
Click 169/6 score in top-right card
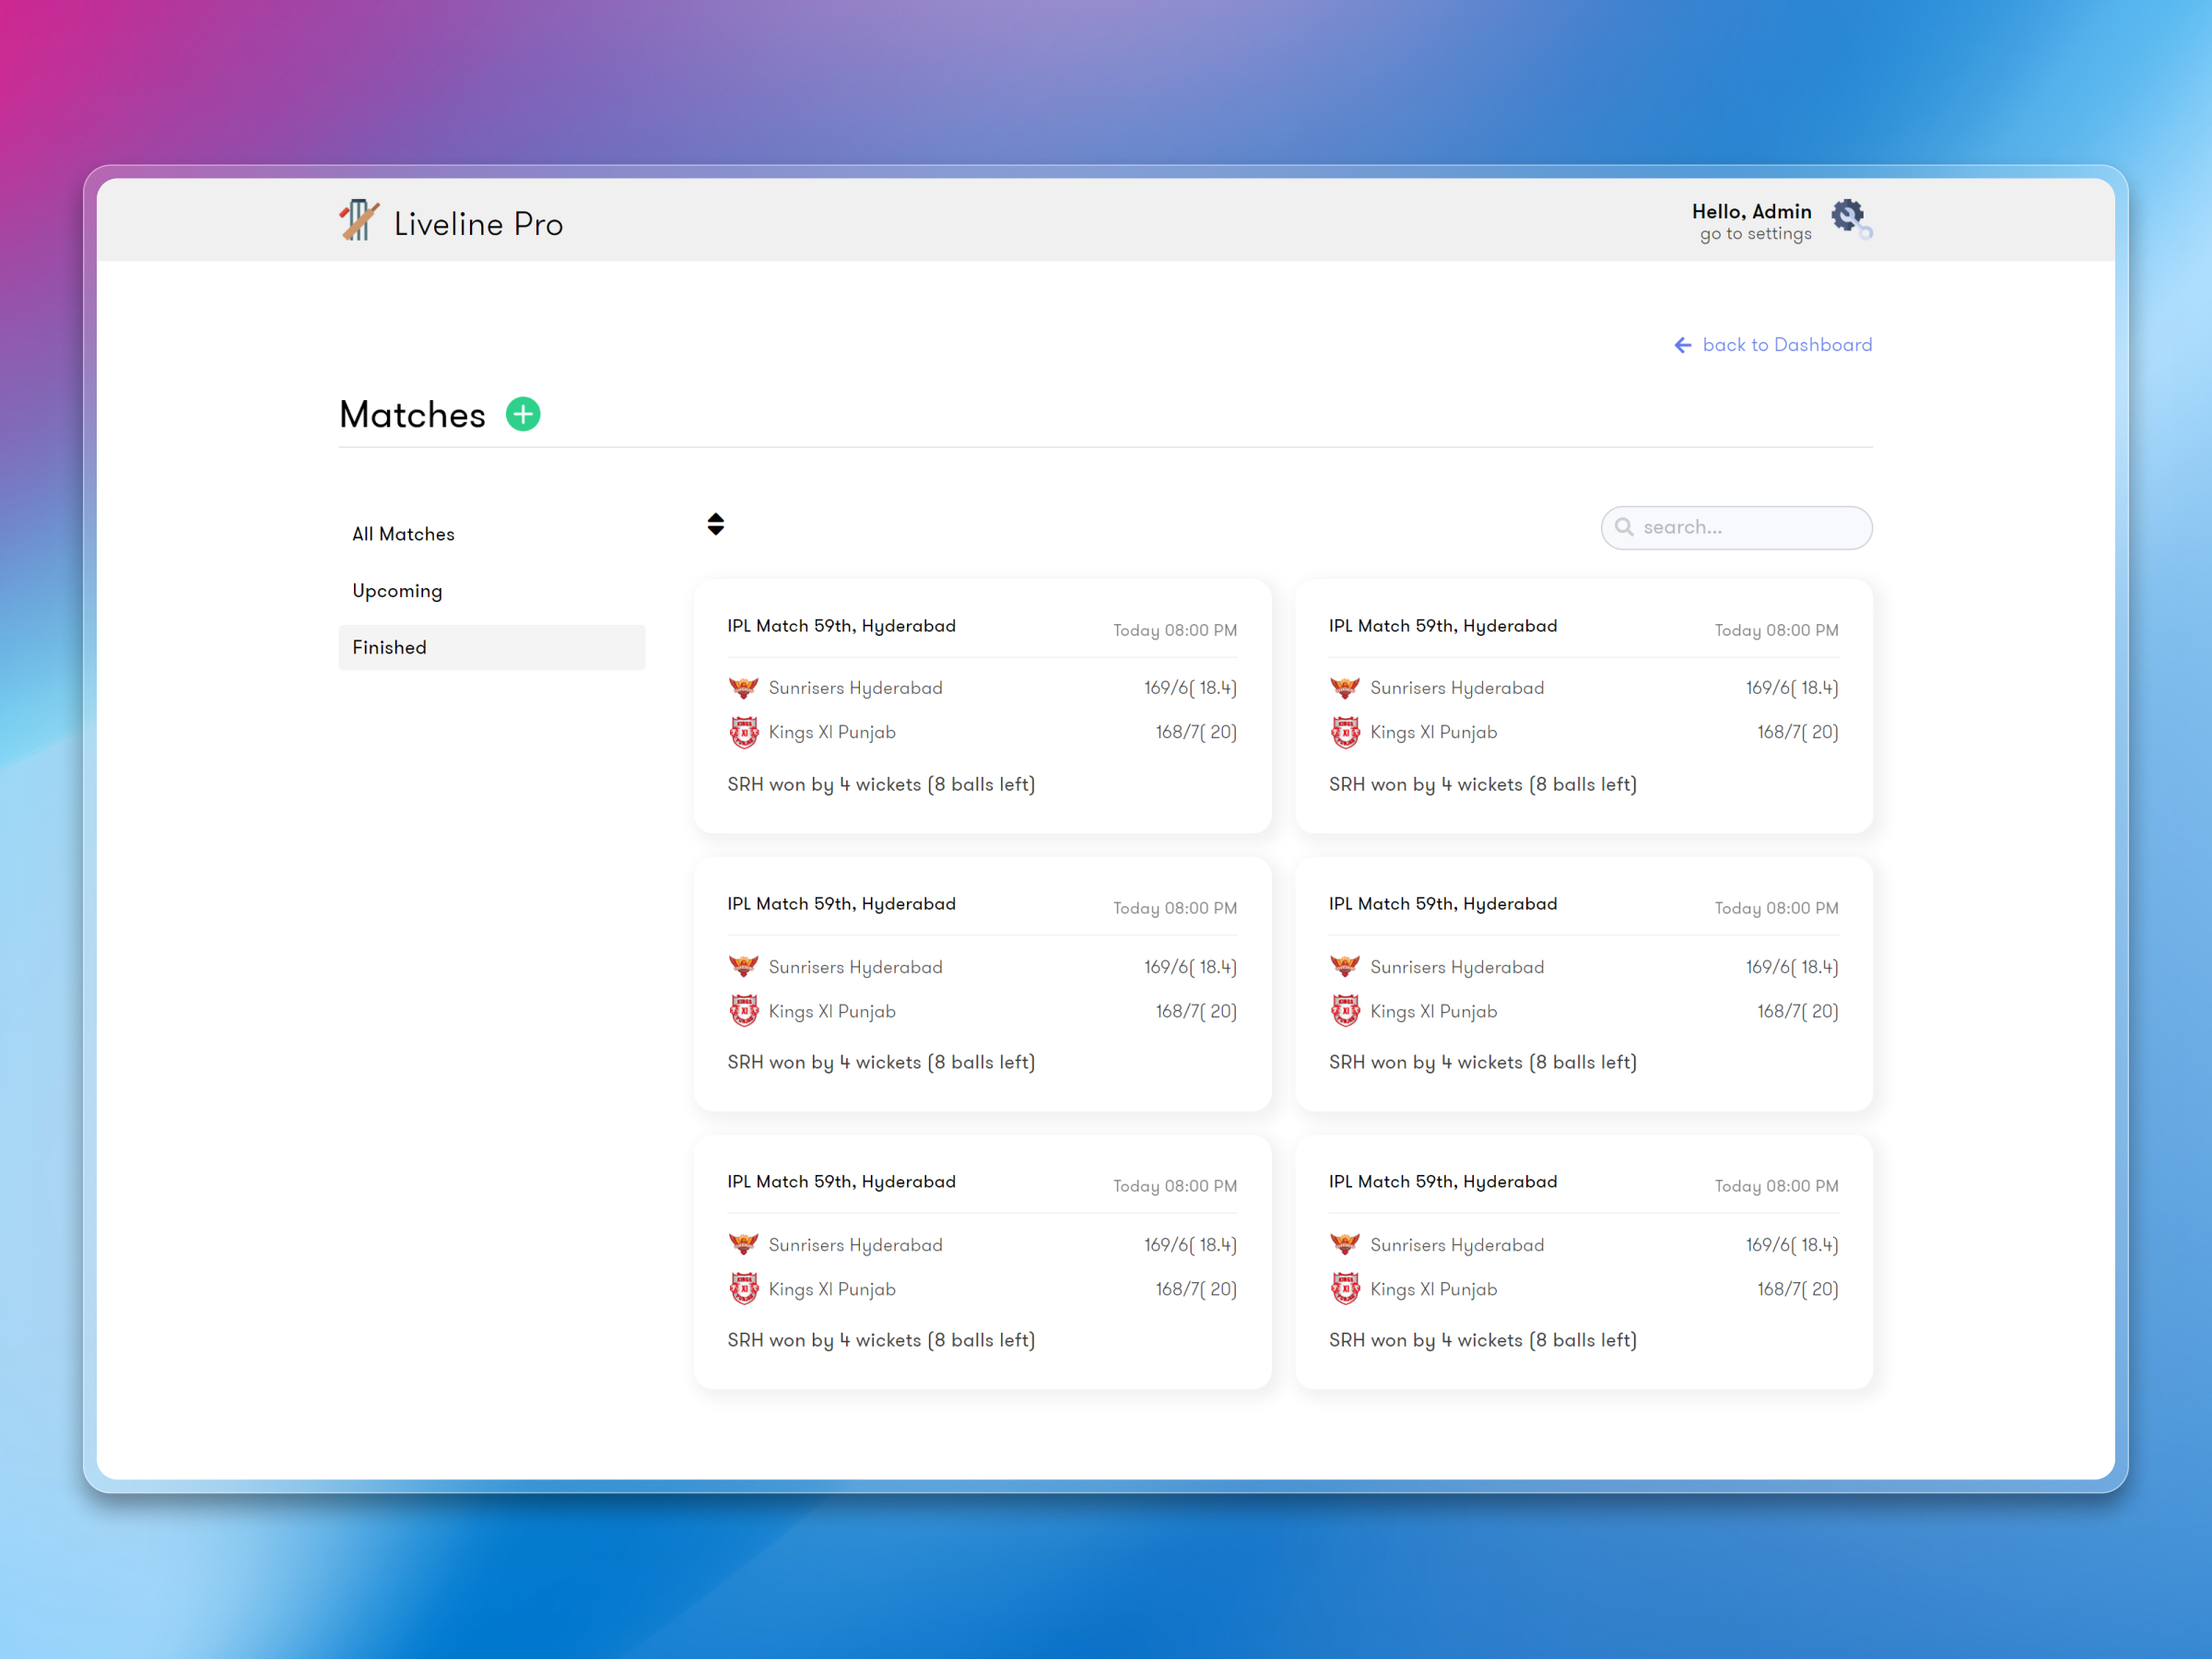[1791, 688]
